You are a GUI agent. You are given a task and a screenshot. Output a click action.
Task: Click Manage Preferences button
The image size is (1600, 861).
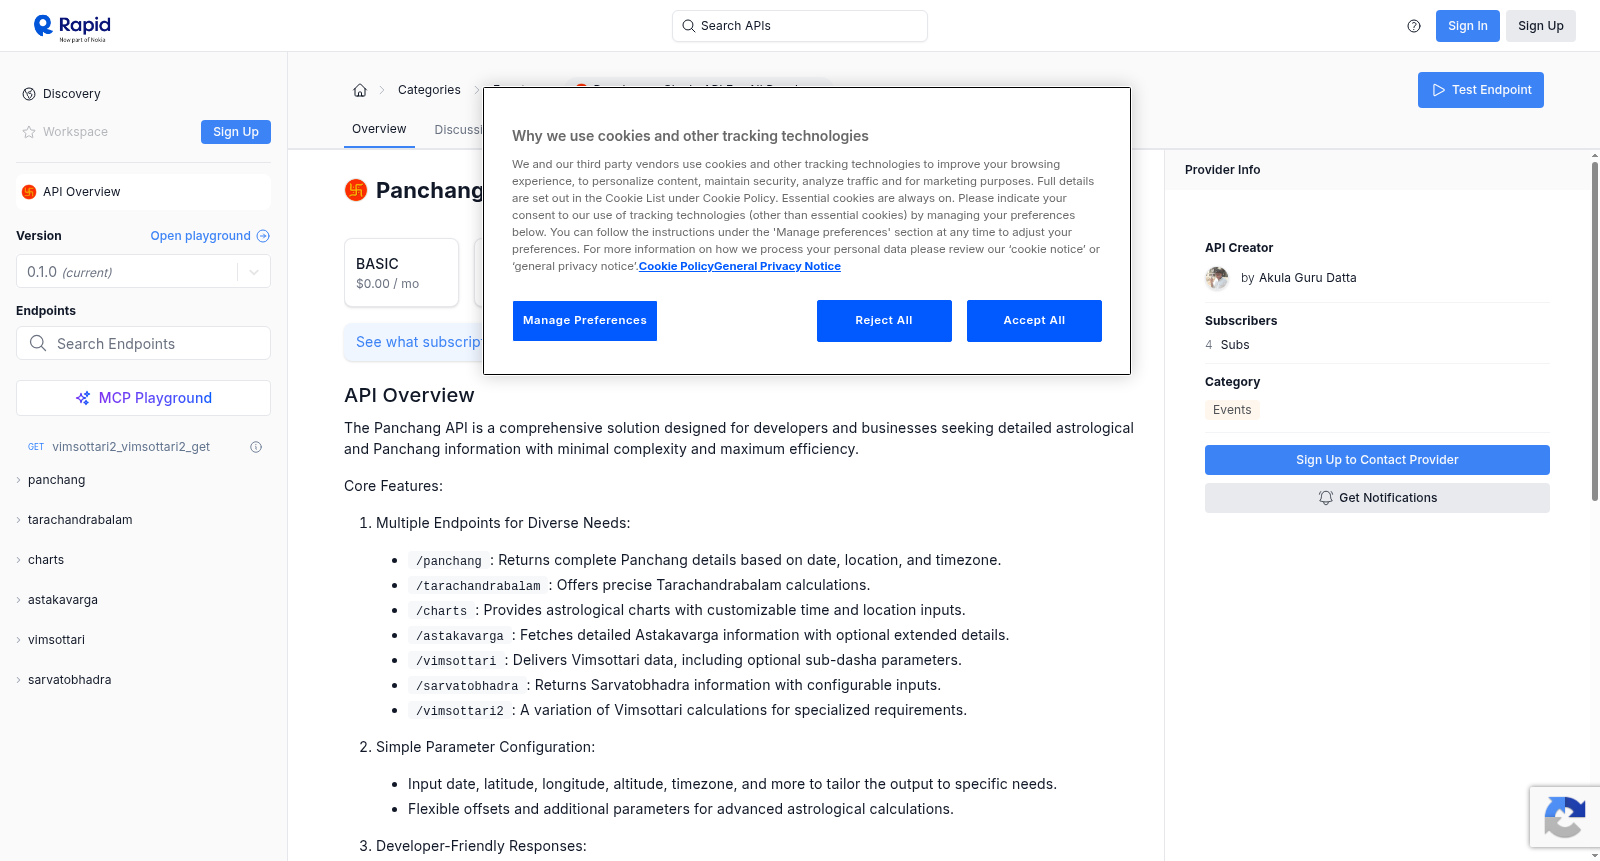point(585,321)
